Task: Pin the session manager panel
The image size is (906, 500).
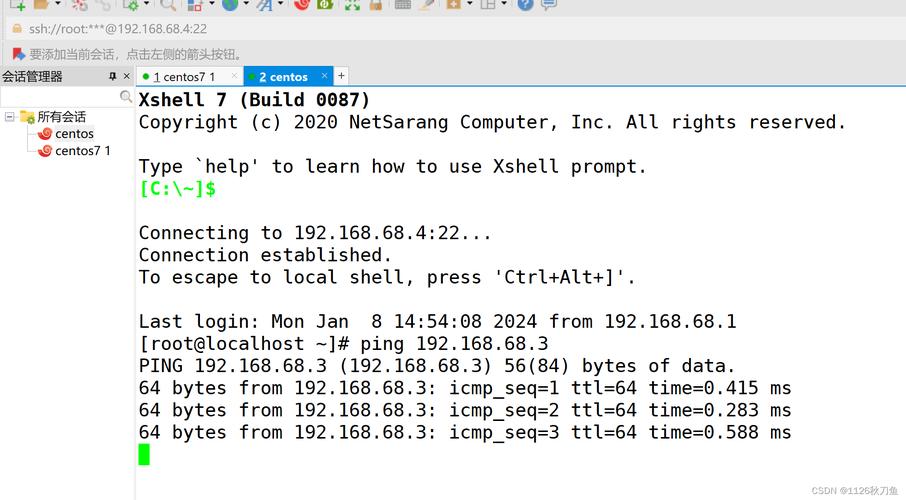Action: [x=113, y=76]
